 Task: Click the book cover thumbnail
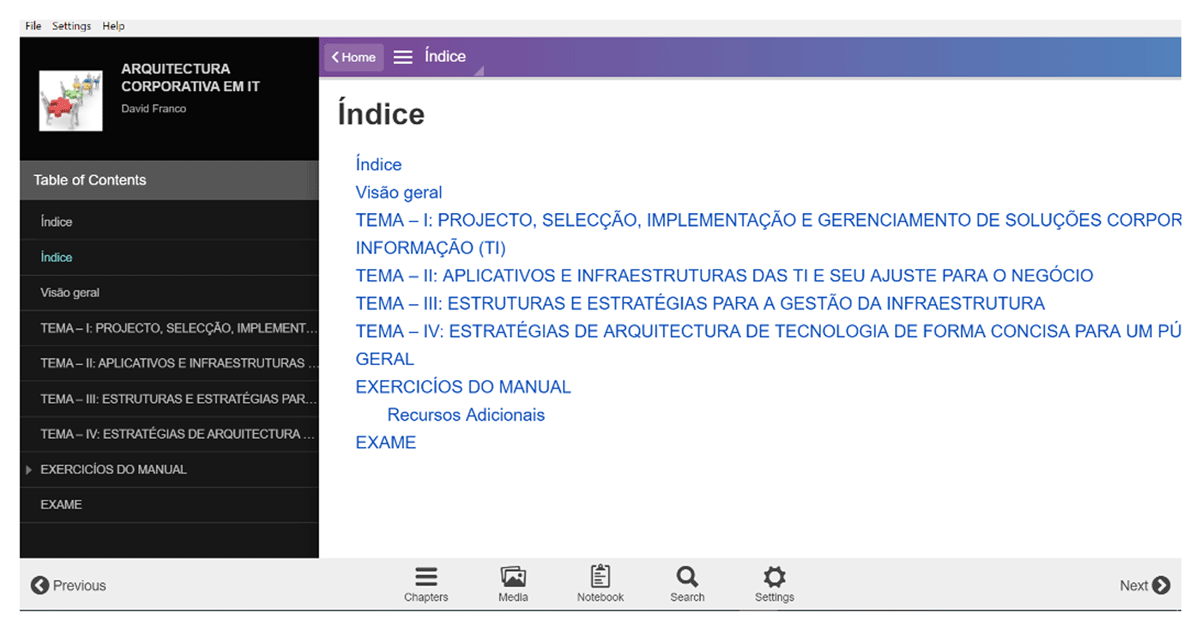71,100
